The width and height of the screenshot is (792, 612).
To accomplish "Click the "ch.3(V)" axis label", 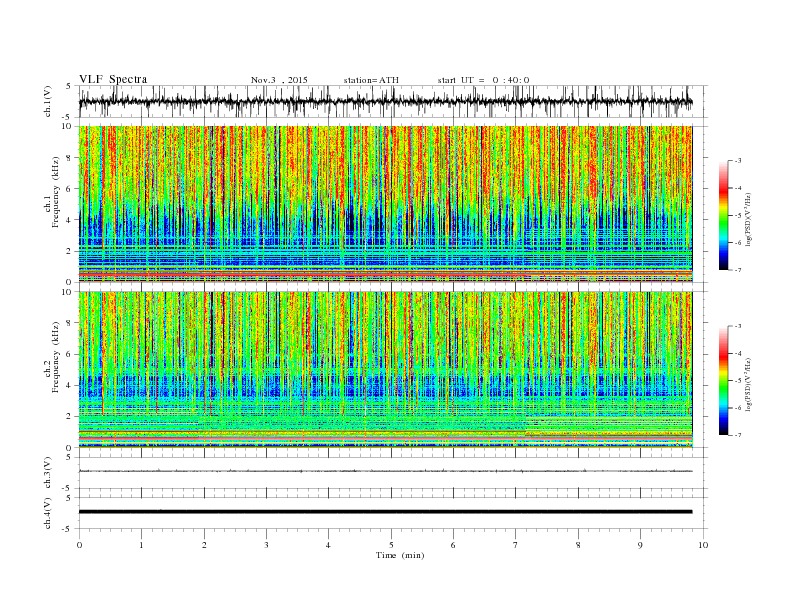I will point(48,473).
